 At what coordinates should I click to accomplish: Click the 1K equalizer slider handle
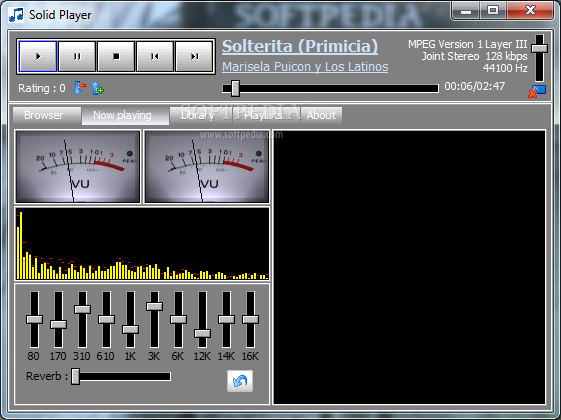(130, 329)
